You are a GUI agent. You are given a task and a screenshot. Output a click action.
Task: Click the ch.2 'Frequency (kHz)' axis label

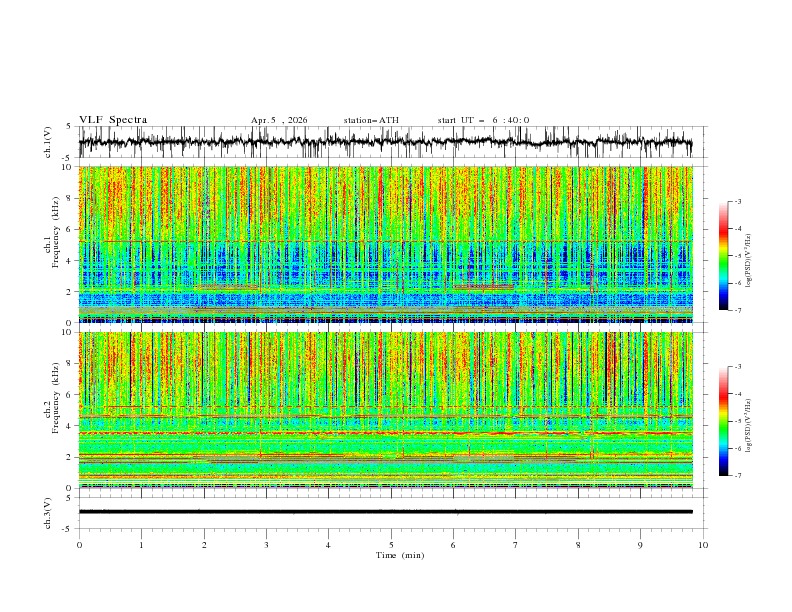tap(56, 398)
